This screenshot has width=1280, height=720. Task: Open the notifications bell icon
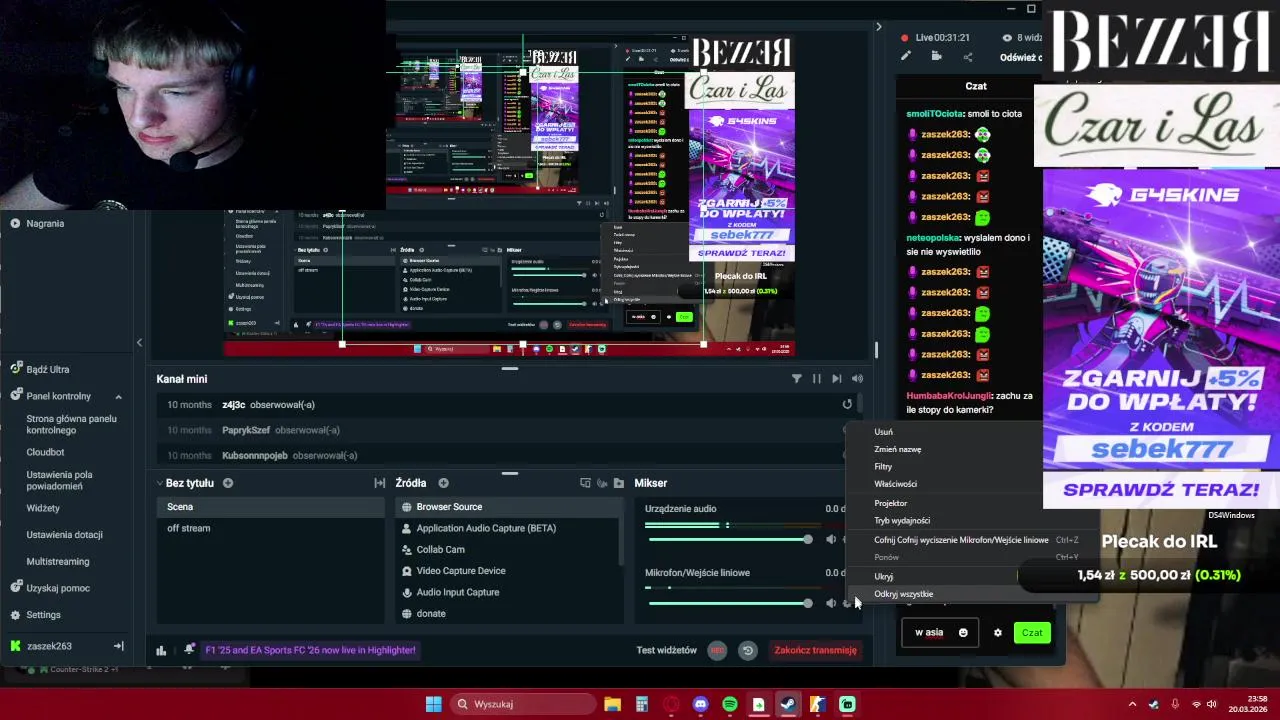tap(189, 650)
